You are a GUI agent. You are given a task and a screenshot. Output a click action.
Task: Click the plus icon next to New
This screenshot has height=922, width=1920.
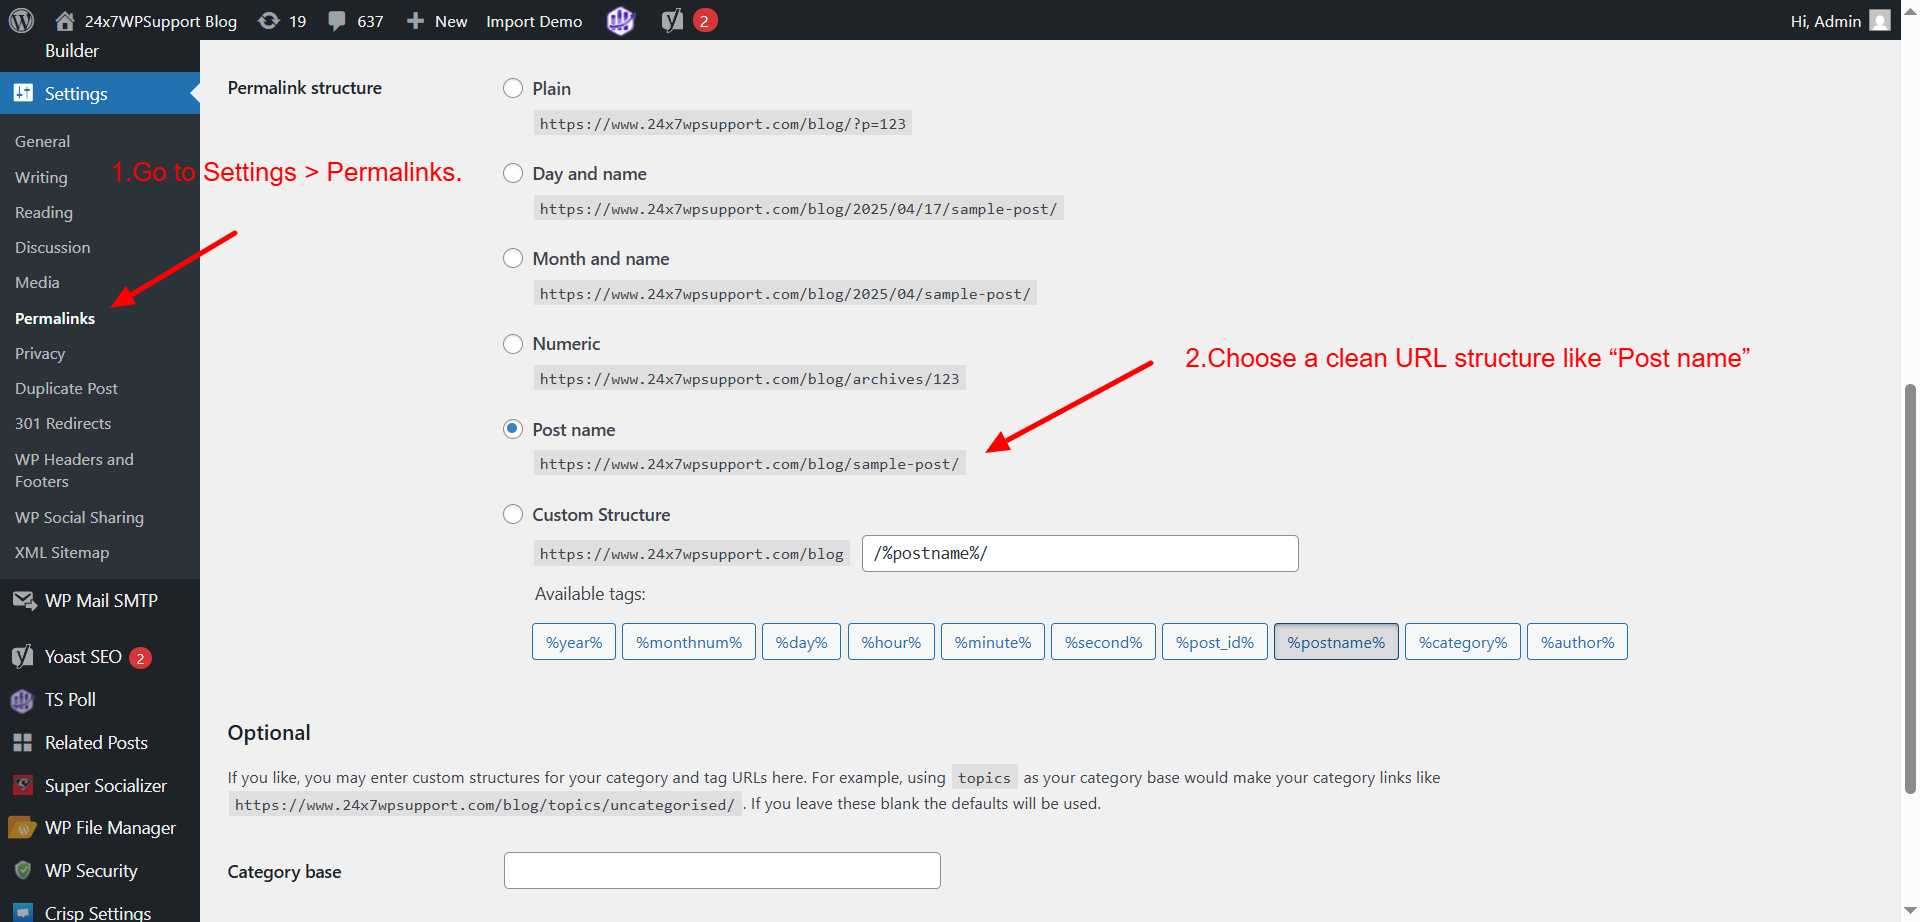415,20
